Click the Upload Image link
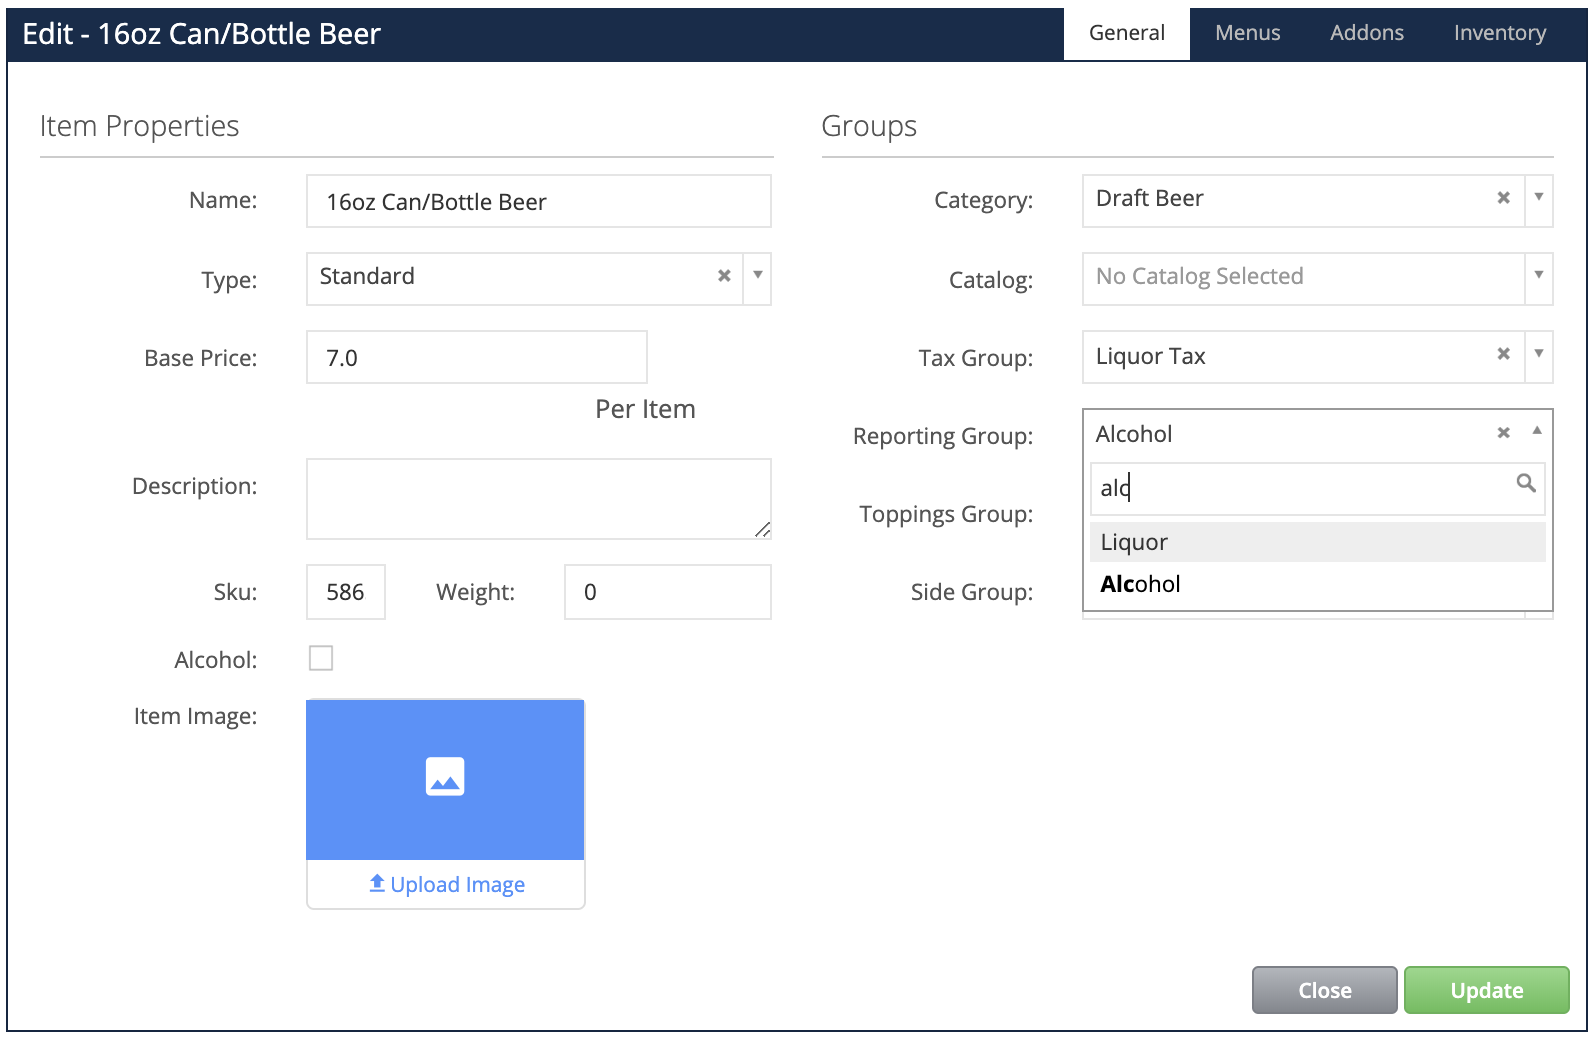1594x1038 pixels. 447,884
